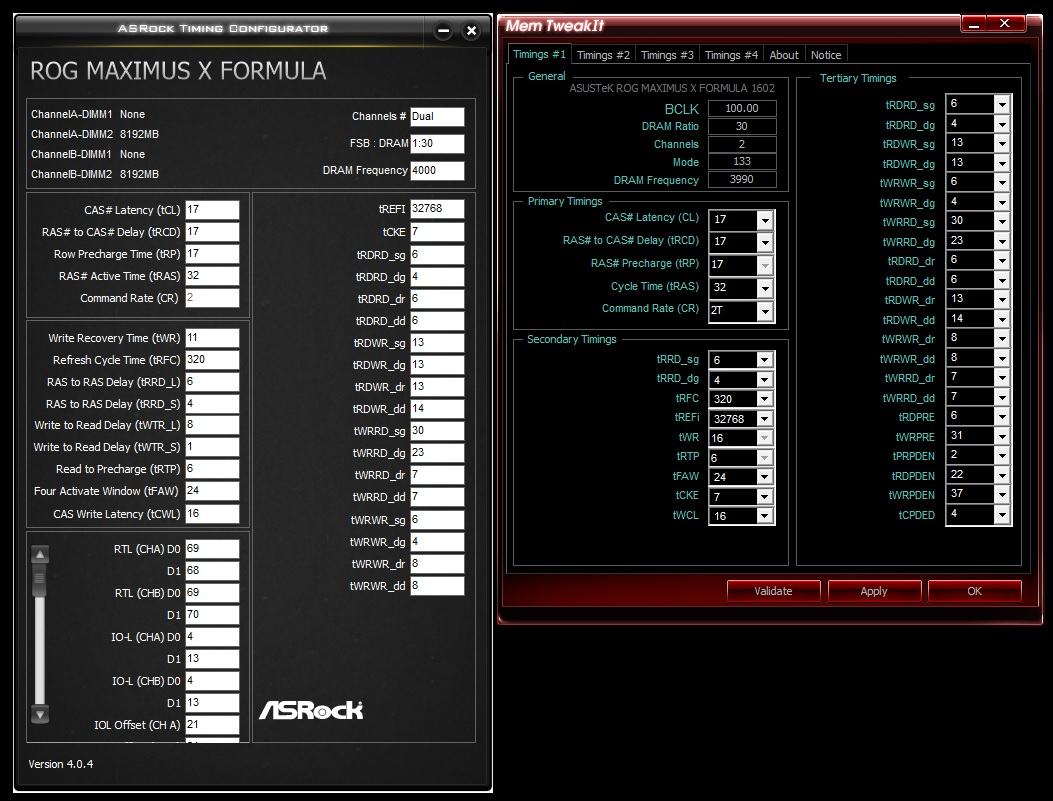This screenshot has width=1053, height=801.
Task: Click the BCLK 100.00 field in Mem TweakIt
Action: 742,108
